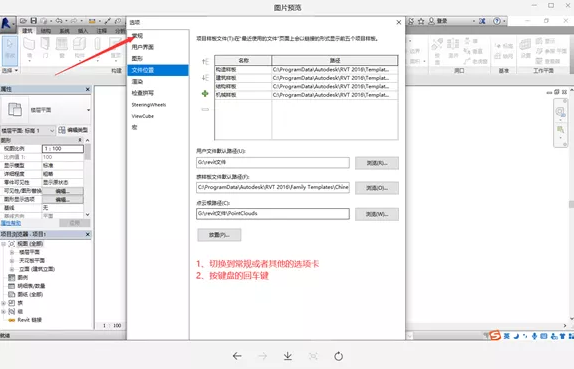The image size is (574, 369).
Task: Select the Door tool in the ribbon
Action: [45, 48]
